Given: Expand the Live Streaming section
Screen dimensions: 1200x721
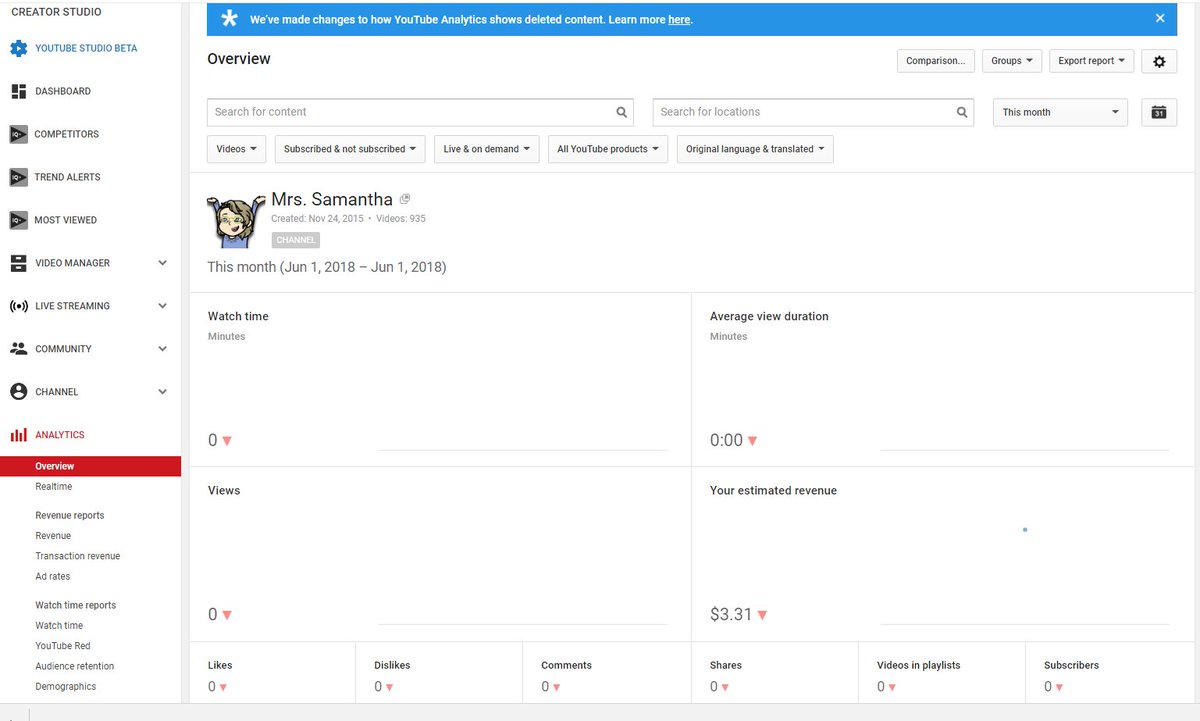Looking at the screenshot, I should tap(162, 306).
